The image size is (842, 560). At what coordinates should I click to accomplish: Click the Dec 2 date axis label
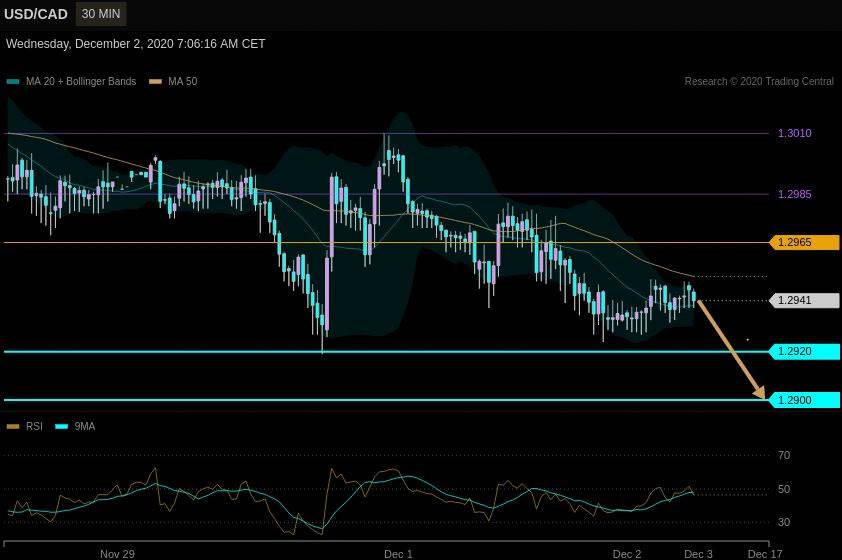click(x=627, y=554)
